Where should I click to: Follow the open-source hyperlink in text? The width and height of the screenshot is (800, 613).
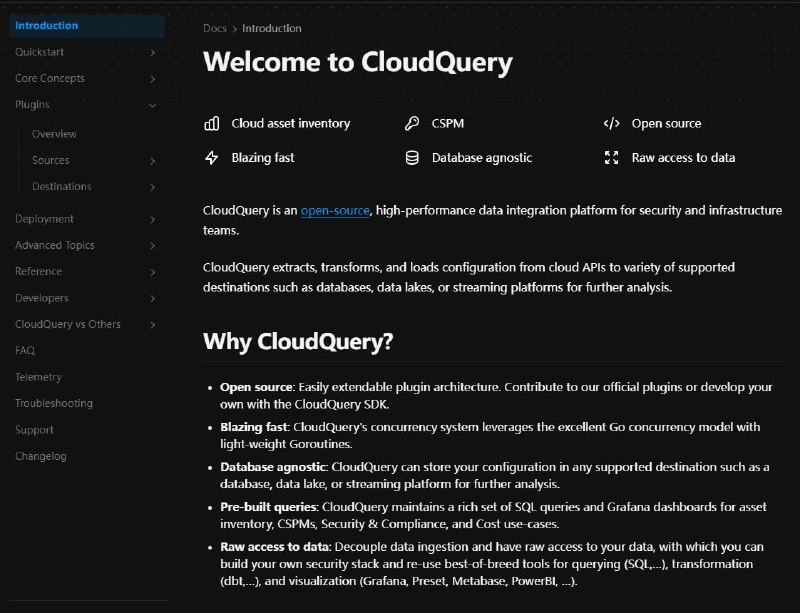335,211
